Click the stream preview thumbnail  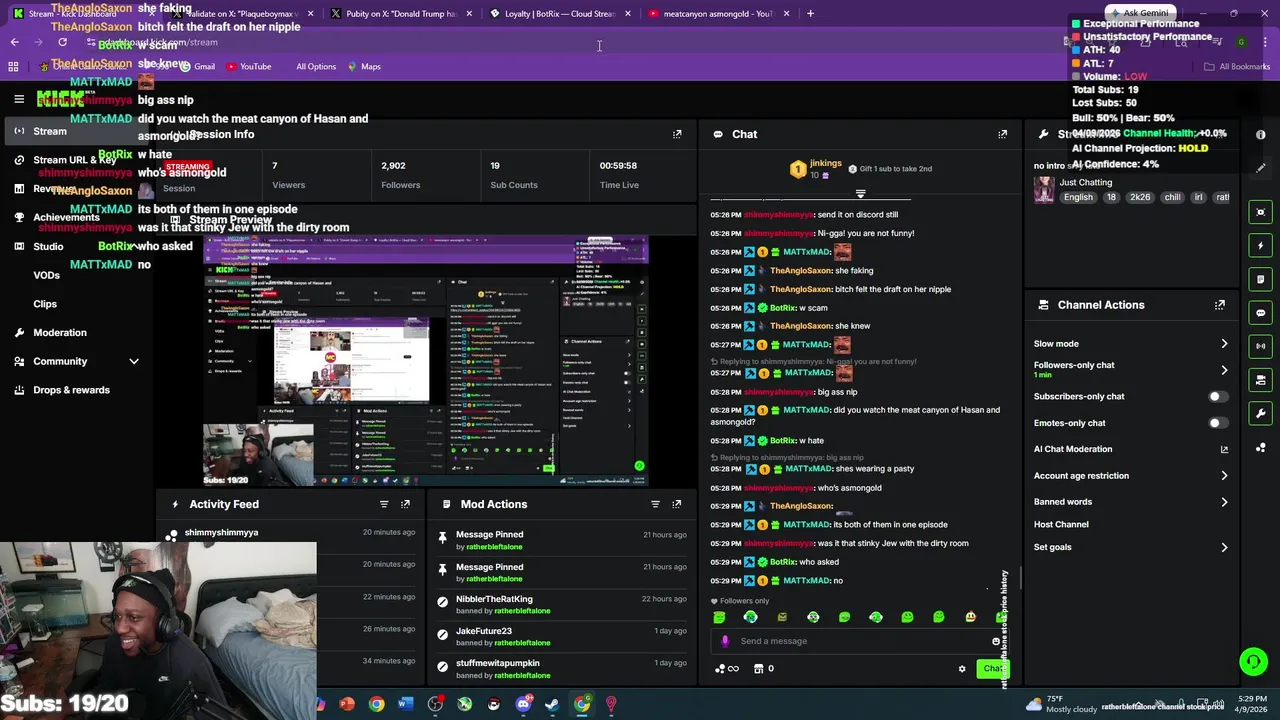pyautogui.click(x=427, y=361)
